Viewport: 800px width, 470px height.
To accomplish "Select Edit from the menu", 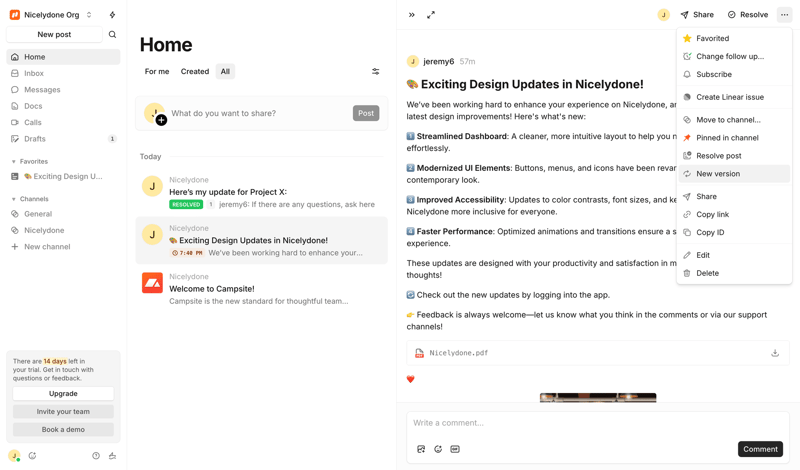I will 734,255.
